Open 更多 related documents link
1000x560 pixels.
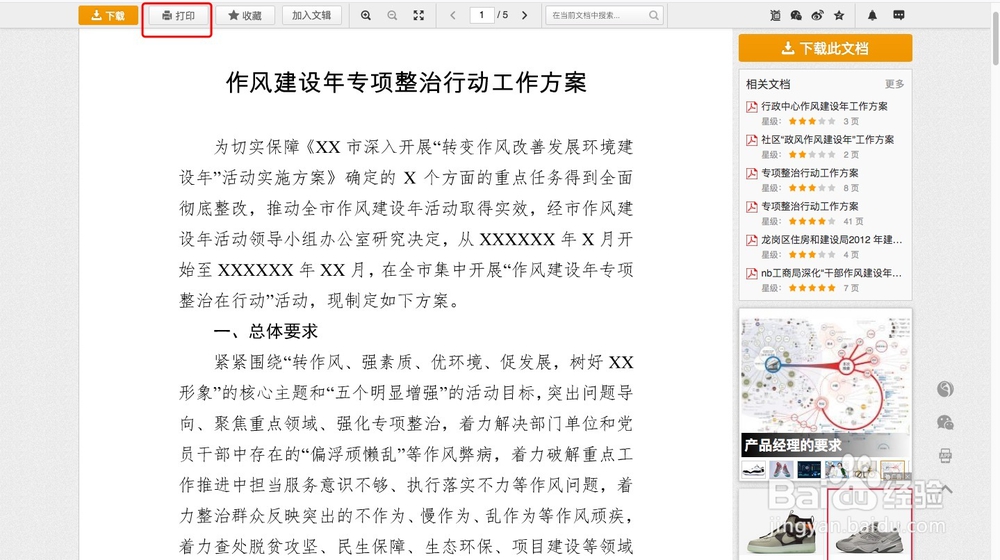pos(894,84)
